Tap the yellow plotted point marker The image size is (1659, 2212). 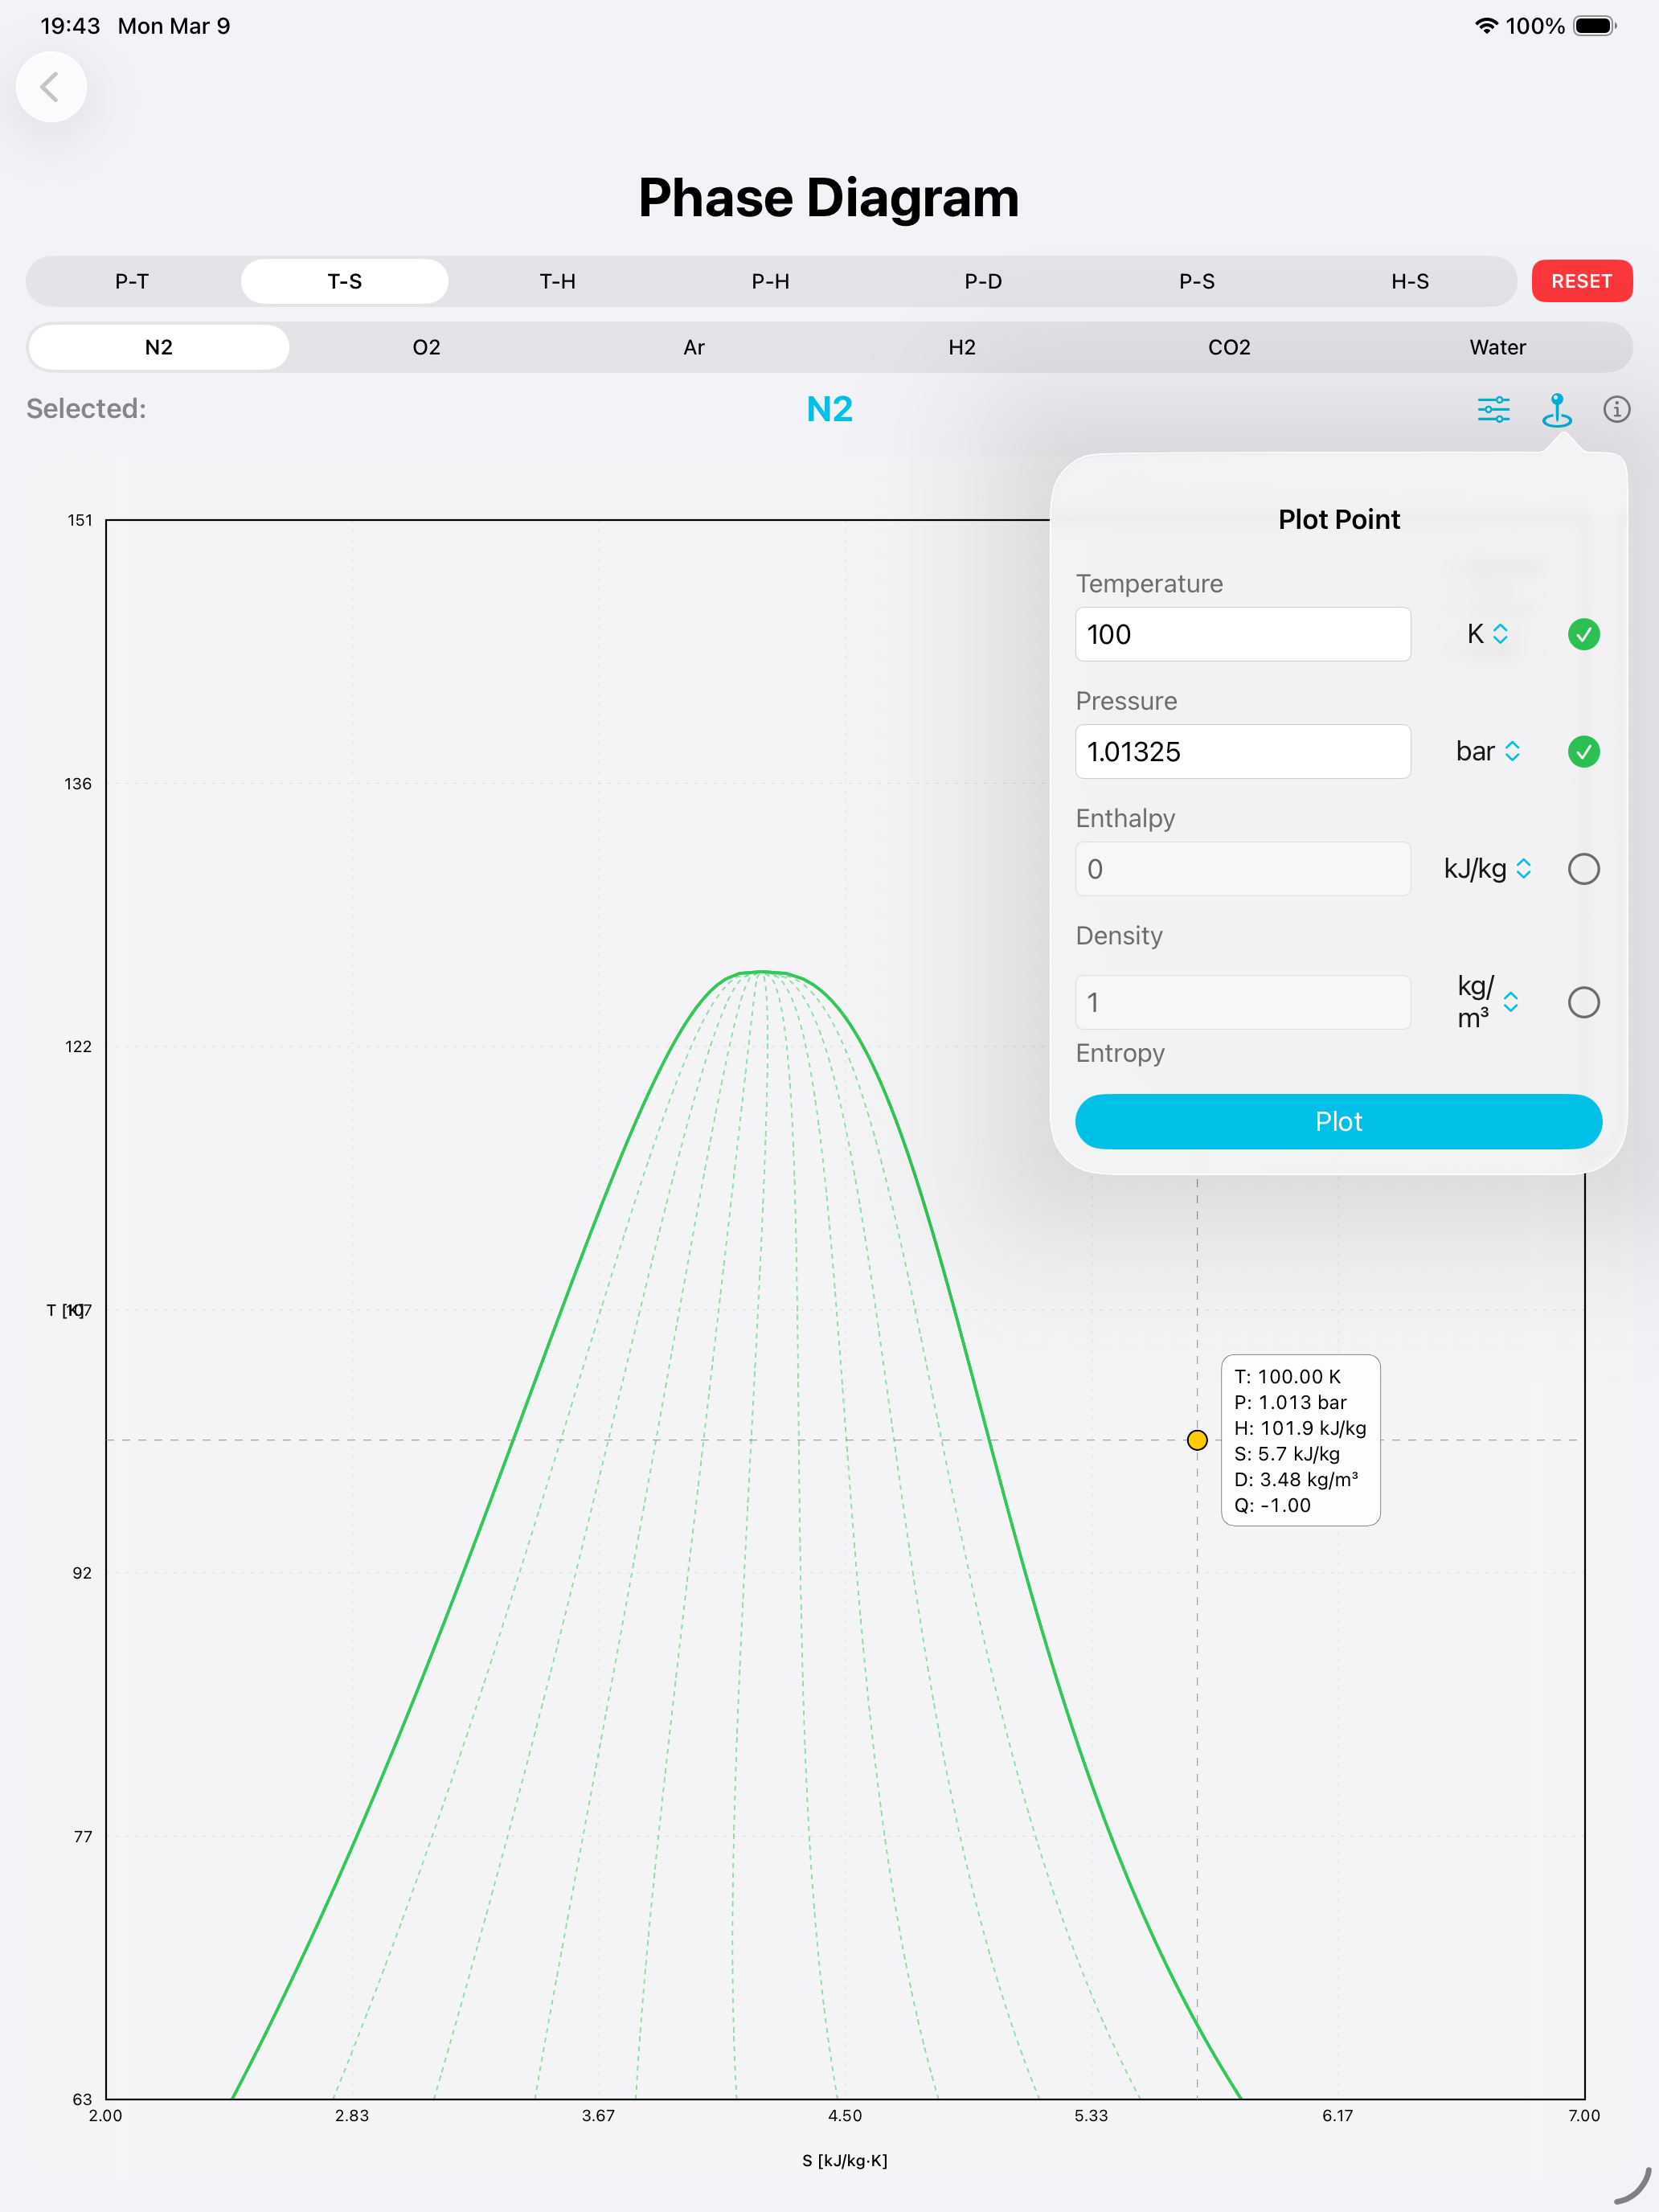pos(1197,1440)
